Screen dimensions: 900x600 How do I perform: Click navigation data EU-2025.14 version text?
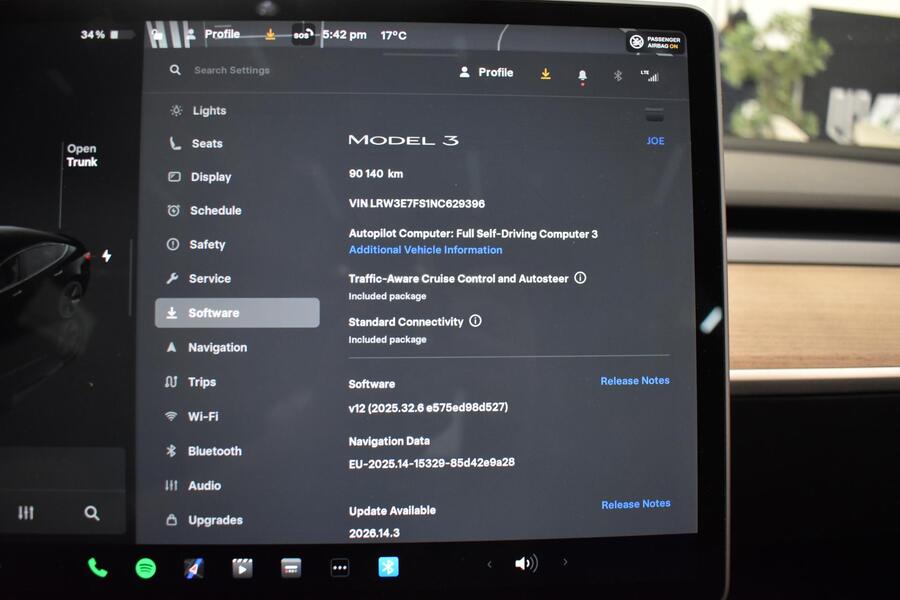tap(431, 463)
